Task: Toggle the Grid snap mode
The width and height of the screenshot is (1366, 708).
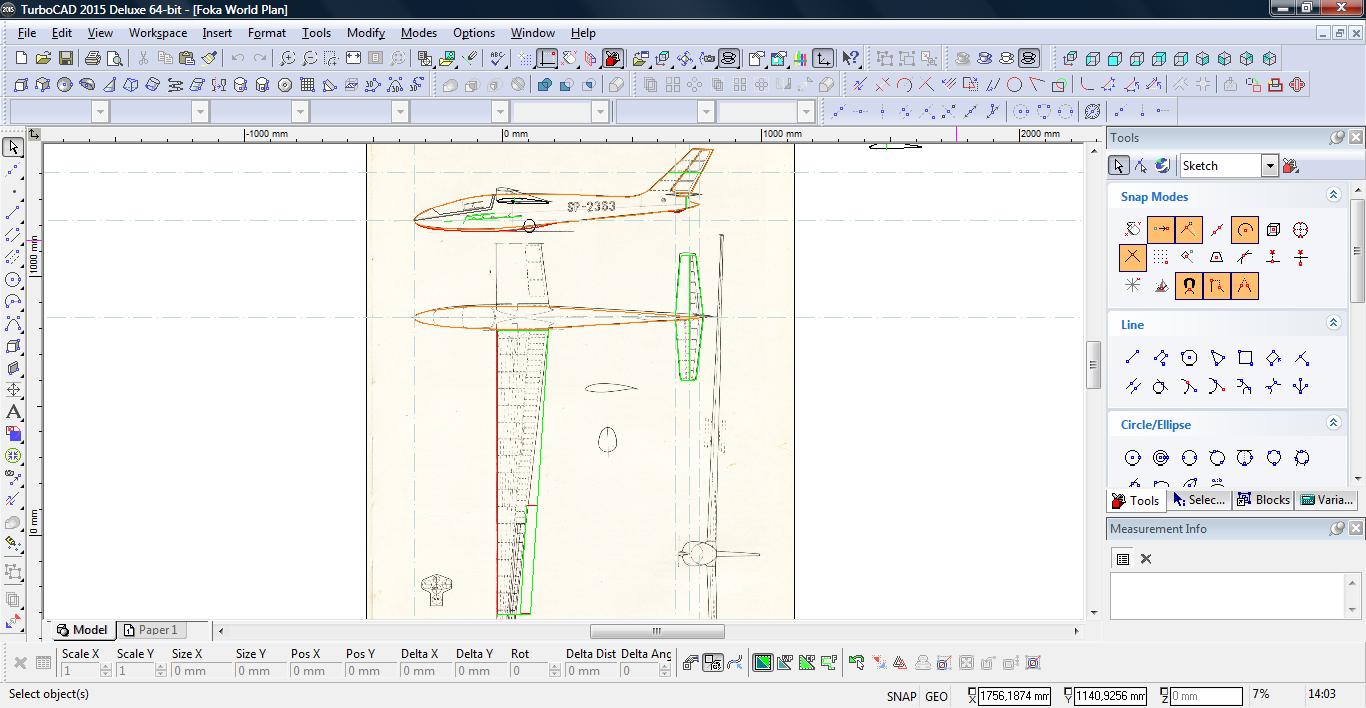Action: (1160, 258)
